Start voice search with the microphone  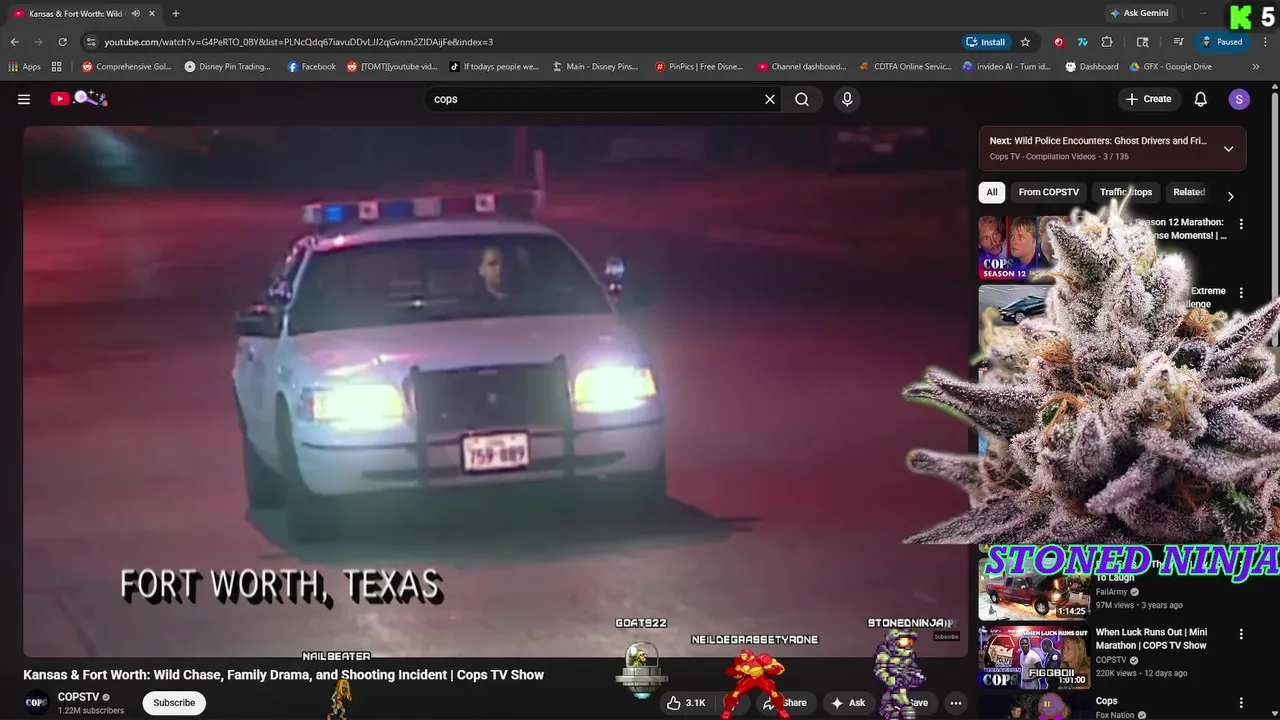click(x=847, y=99)
